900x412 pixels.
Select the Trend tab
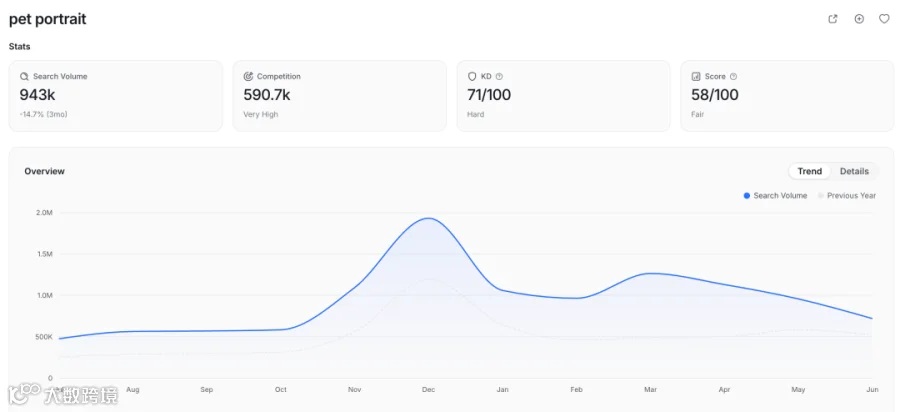tap(810, 171)
